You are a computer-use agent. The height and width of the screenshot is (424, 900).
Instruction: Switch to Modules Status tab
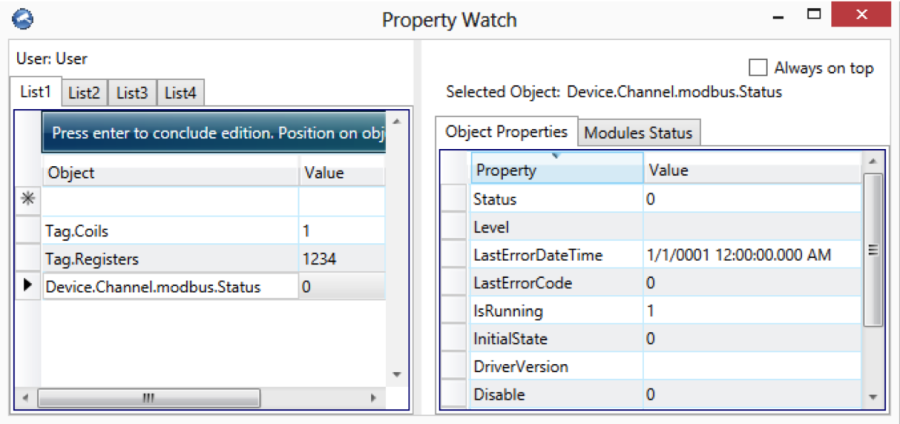pyautogui.click(x=637, y=133)
